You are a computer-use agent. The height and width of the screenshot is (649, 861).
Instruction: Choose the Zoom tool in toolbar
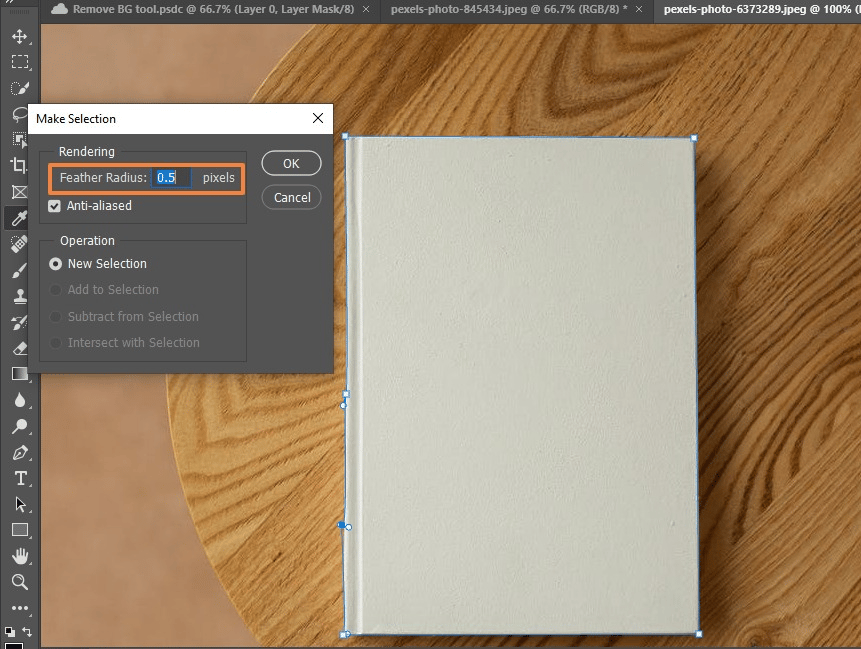[19, 582]
